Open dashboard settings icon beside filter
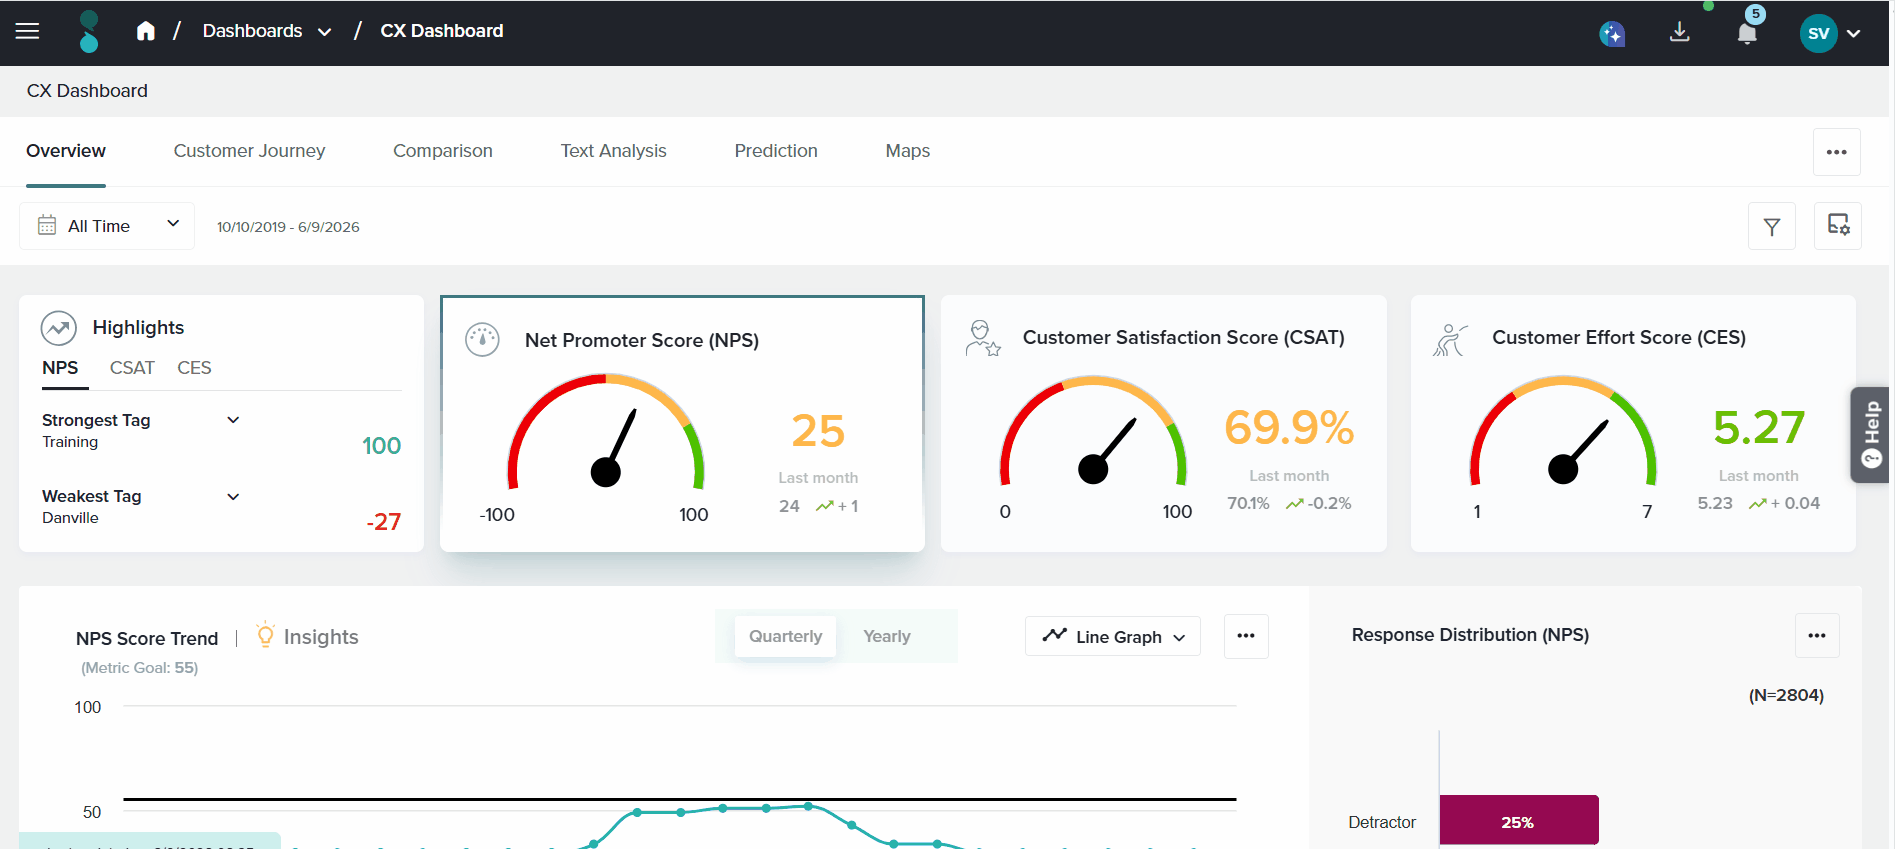Viewport: 1895px width, 849px height. click(1838, 226)
